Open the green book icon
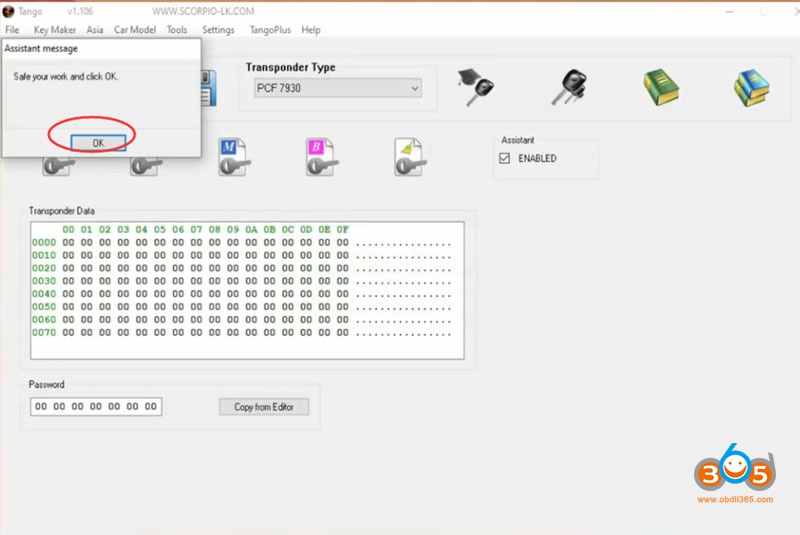The width and height of the screenshot is (800, 535). pyautogui.click(x=661, y=87)
